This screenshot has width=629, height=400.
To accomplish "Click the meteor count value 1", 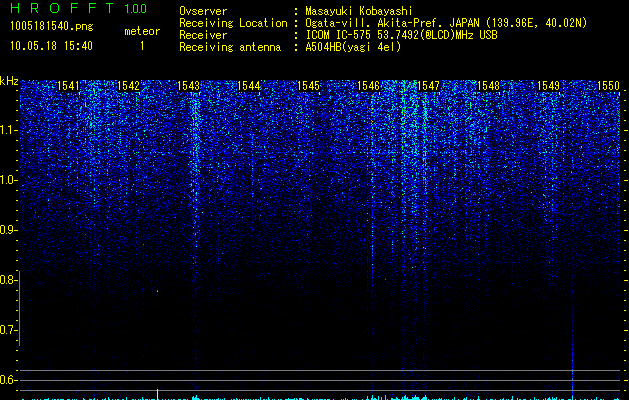I will click(x=142, y=46).
